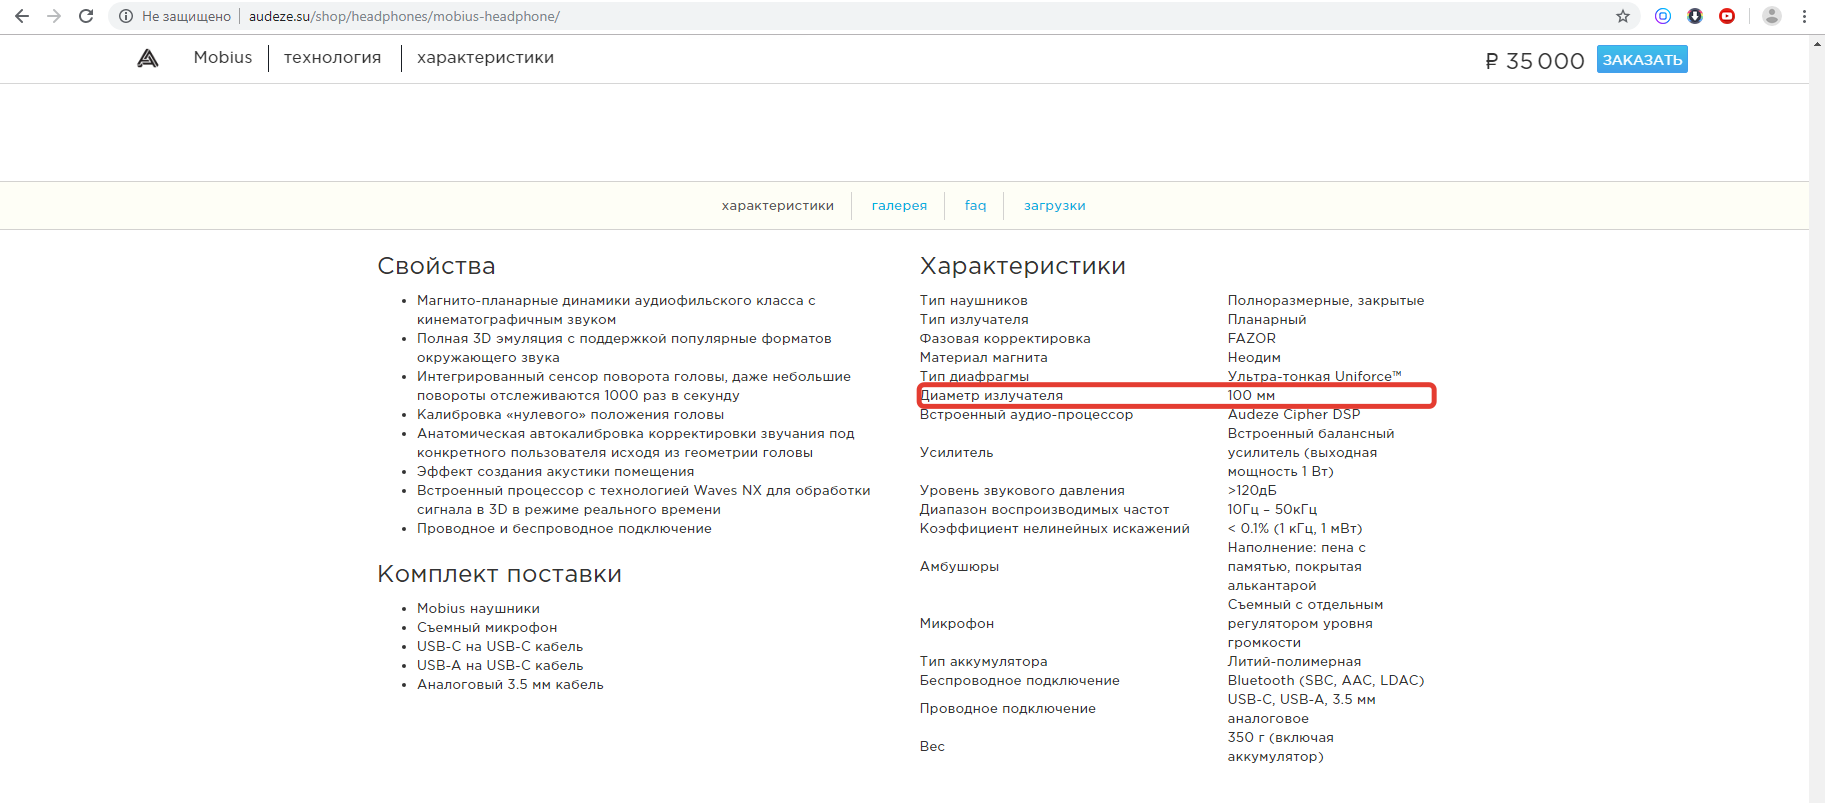Click the Audeze logo icon
Image resolution: width=1825 pixels, height=803 pixels.
tap(148, 58)
